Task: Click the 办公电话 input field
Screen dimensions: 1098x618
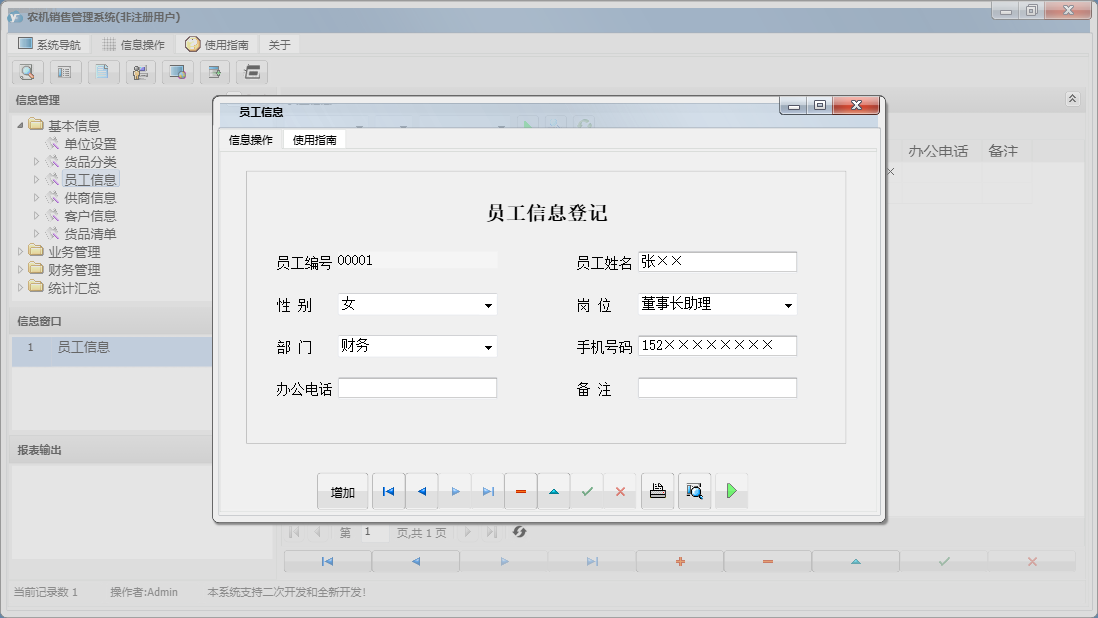Action: point(417,387)
